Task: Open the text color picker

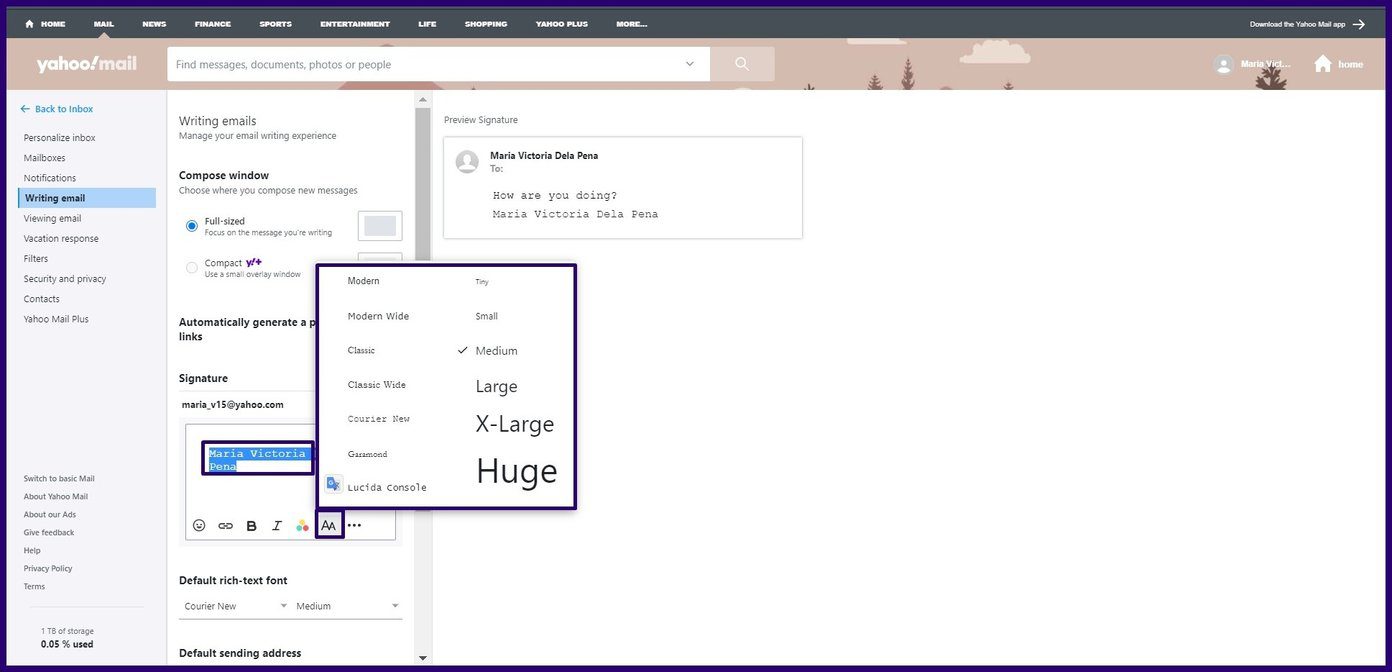Action: tap(302, 525)
